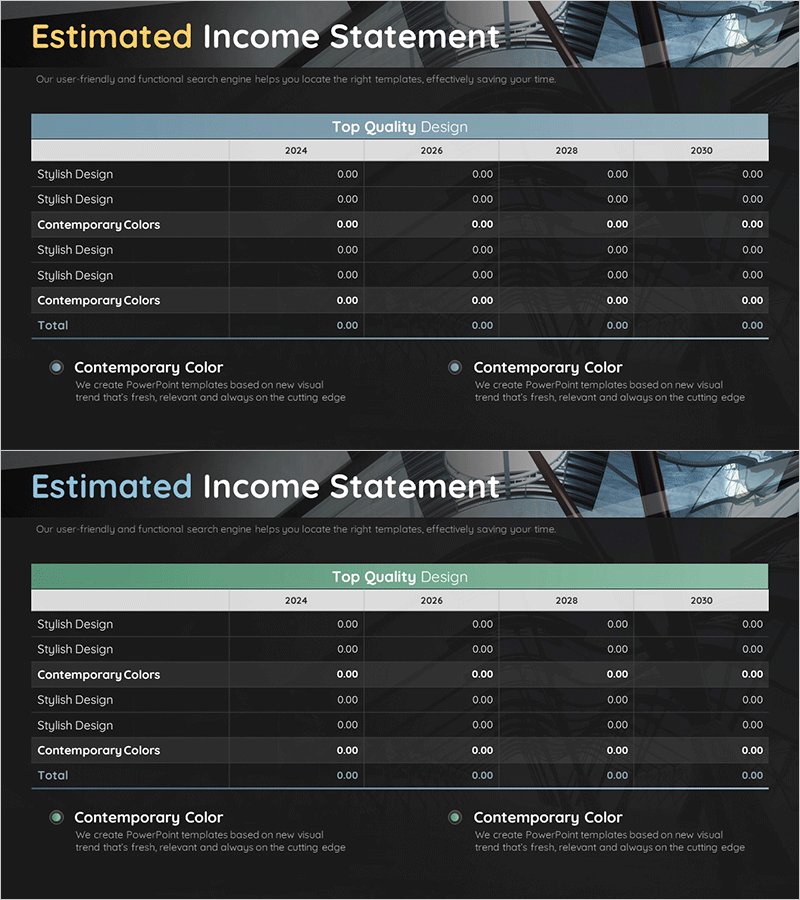The image size is (800, 900).
Task: Select the Total 2030 value in top table
Action: (x=752, y=326)
